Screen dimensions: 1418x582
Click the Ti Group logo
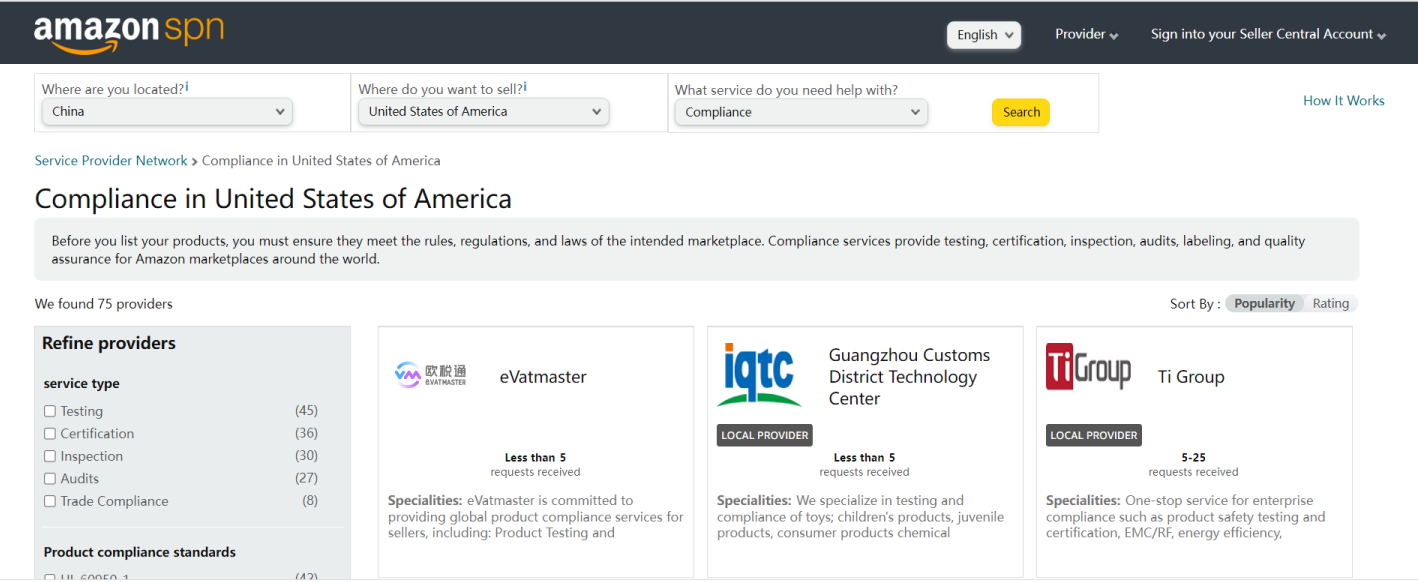pos(1088,367)
